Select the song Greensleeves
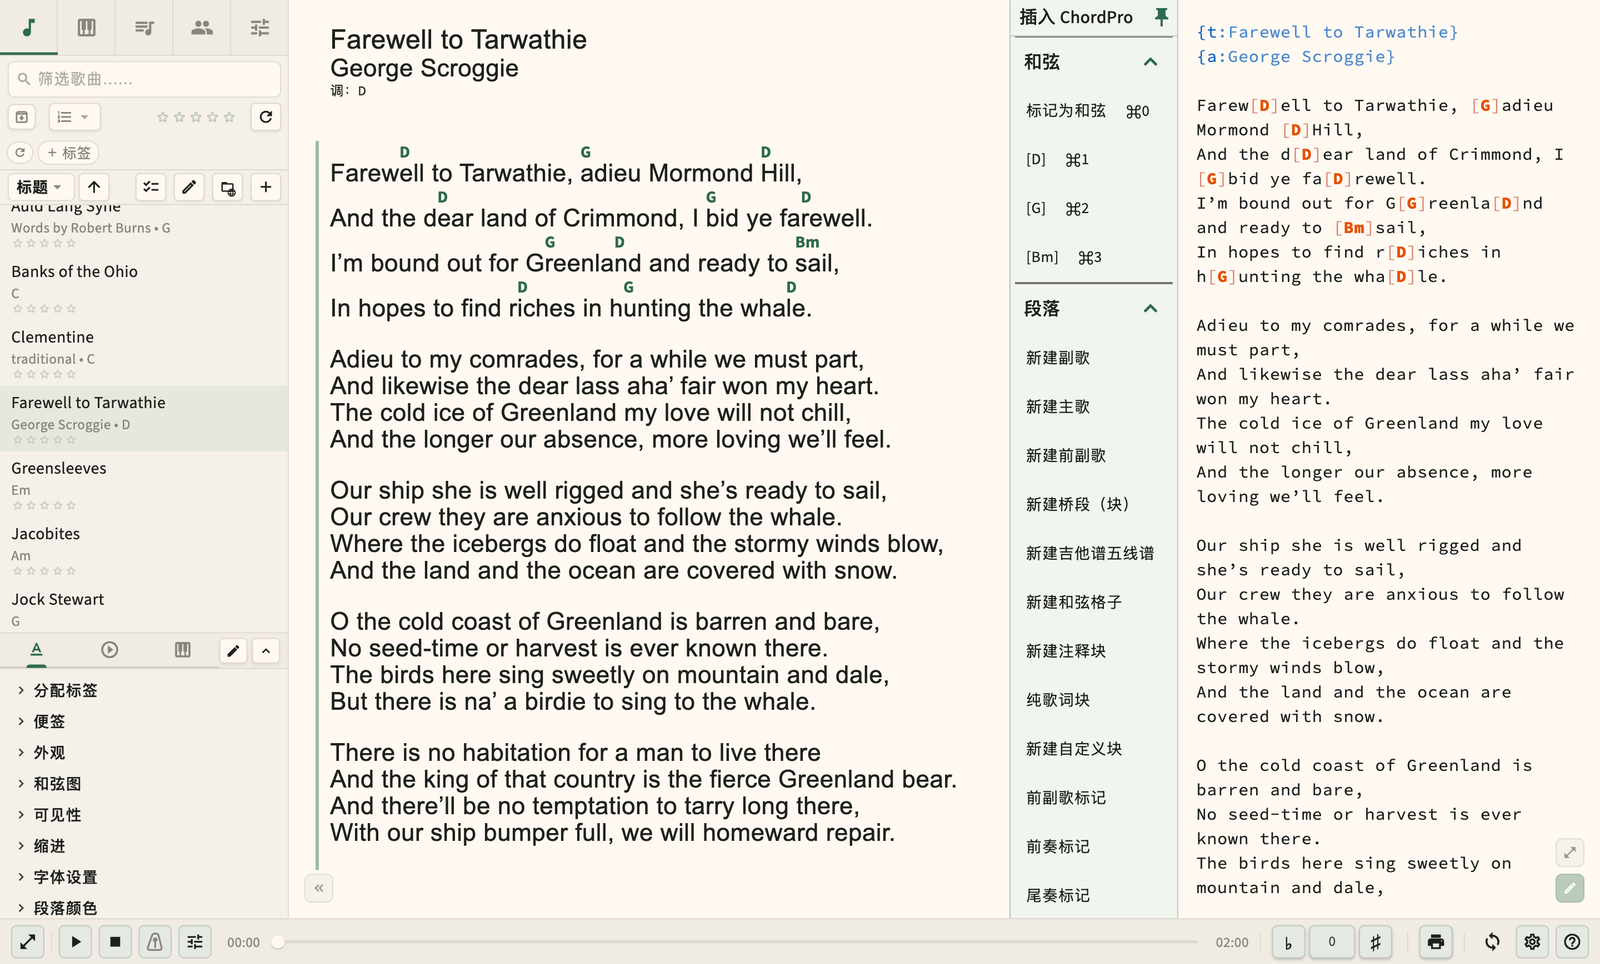Screen dimensions: 1600x964 [x=144, y=484]
